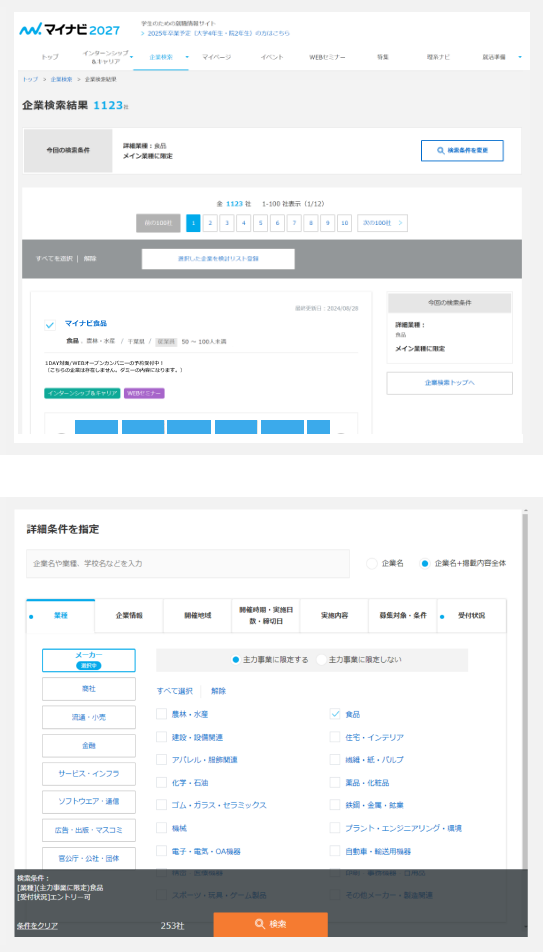This screenshot has height=952, width=543.
Task: Go to results page 2
Action: pos(210,223)
